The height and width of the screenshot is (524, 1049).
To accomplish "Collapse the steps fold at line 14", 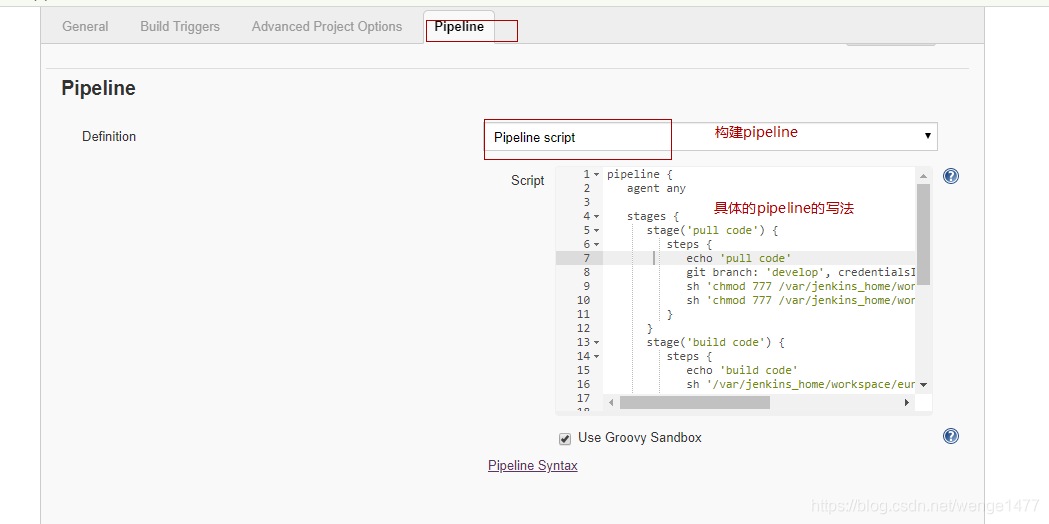I will [596, 357].
